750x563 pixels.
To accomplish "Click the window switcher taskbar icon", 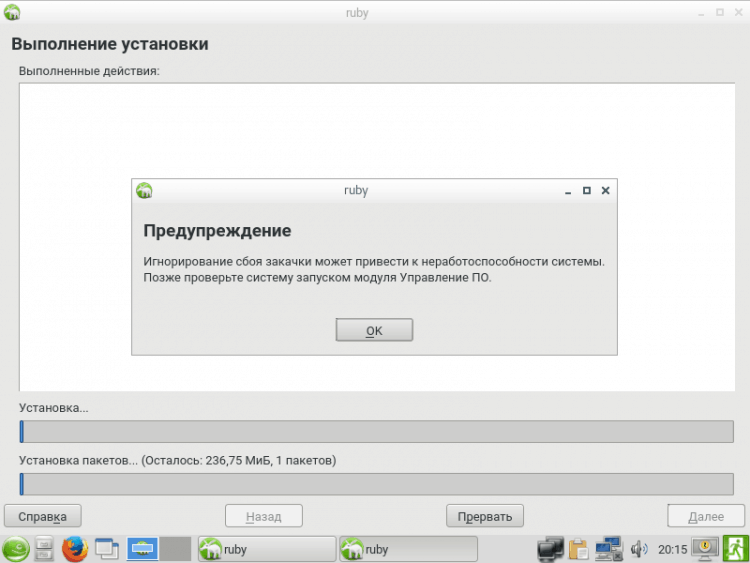I will 106,549.
